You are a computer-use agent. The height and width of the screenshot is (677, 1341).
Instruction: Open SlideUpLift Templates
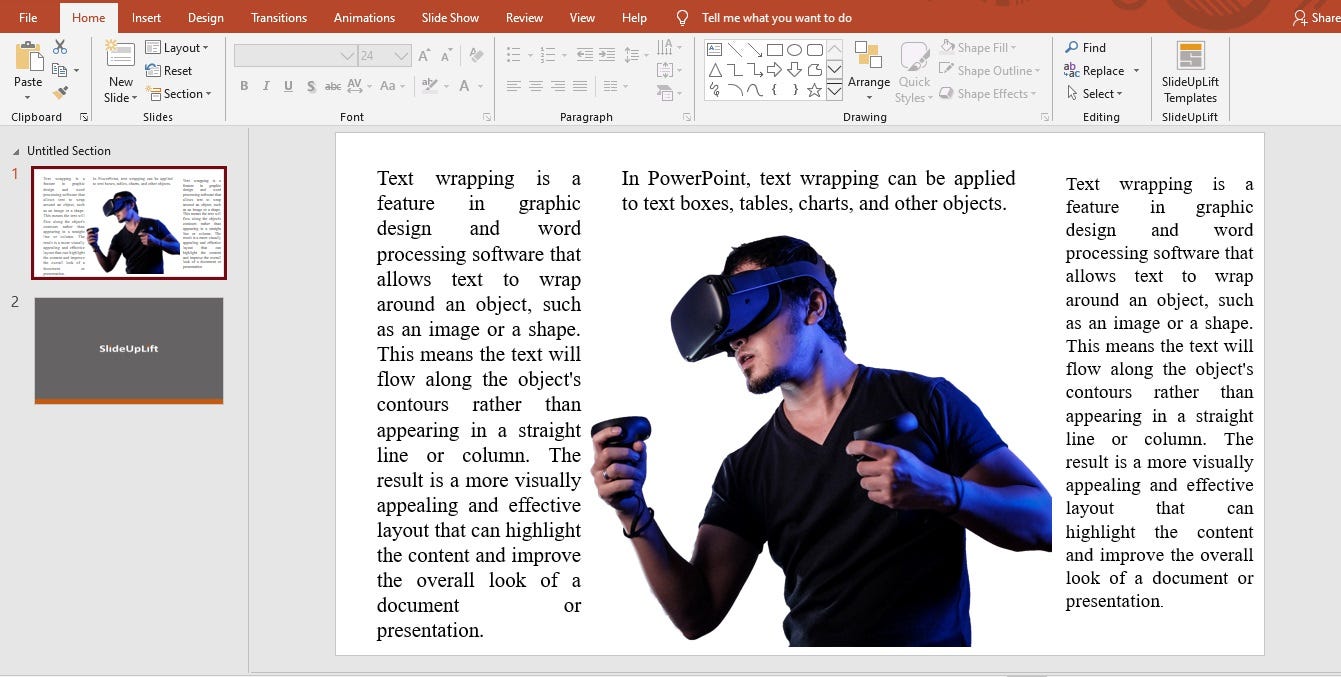tap(1190, 72)
